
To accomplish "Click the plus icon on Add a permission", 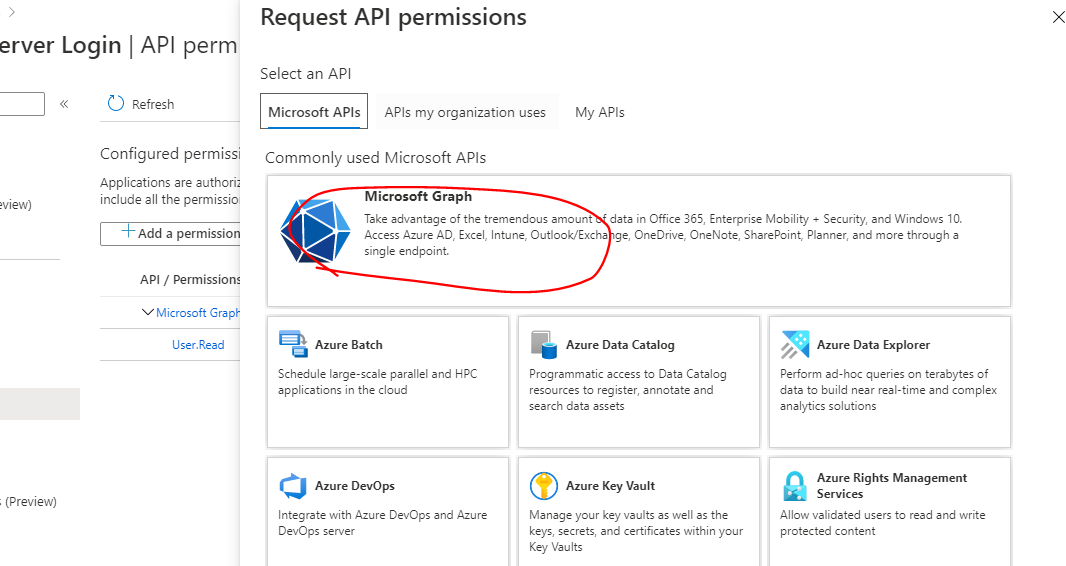I will (128, 232).
